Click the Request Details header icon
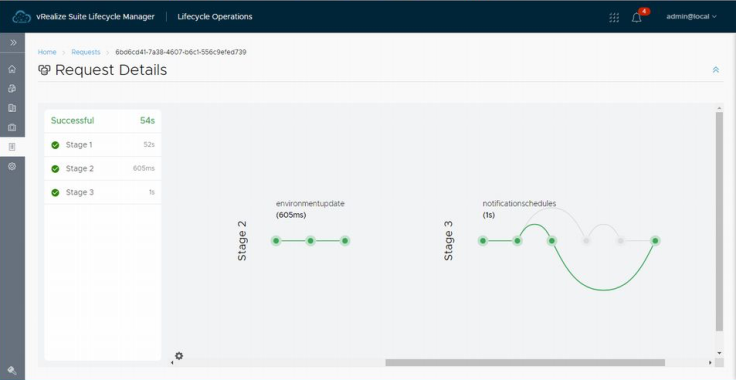The image size is (736, 380). click(44, 70)
